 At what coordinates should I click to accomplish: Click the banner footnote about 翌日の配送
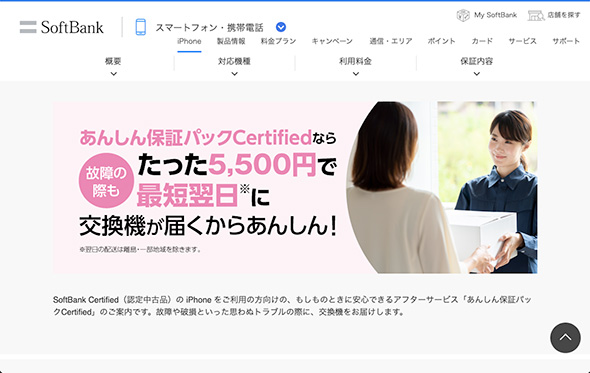point(140,249)
